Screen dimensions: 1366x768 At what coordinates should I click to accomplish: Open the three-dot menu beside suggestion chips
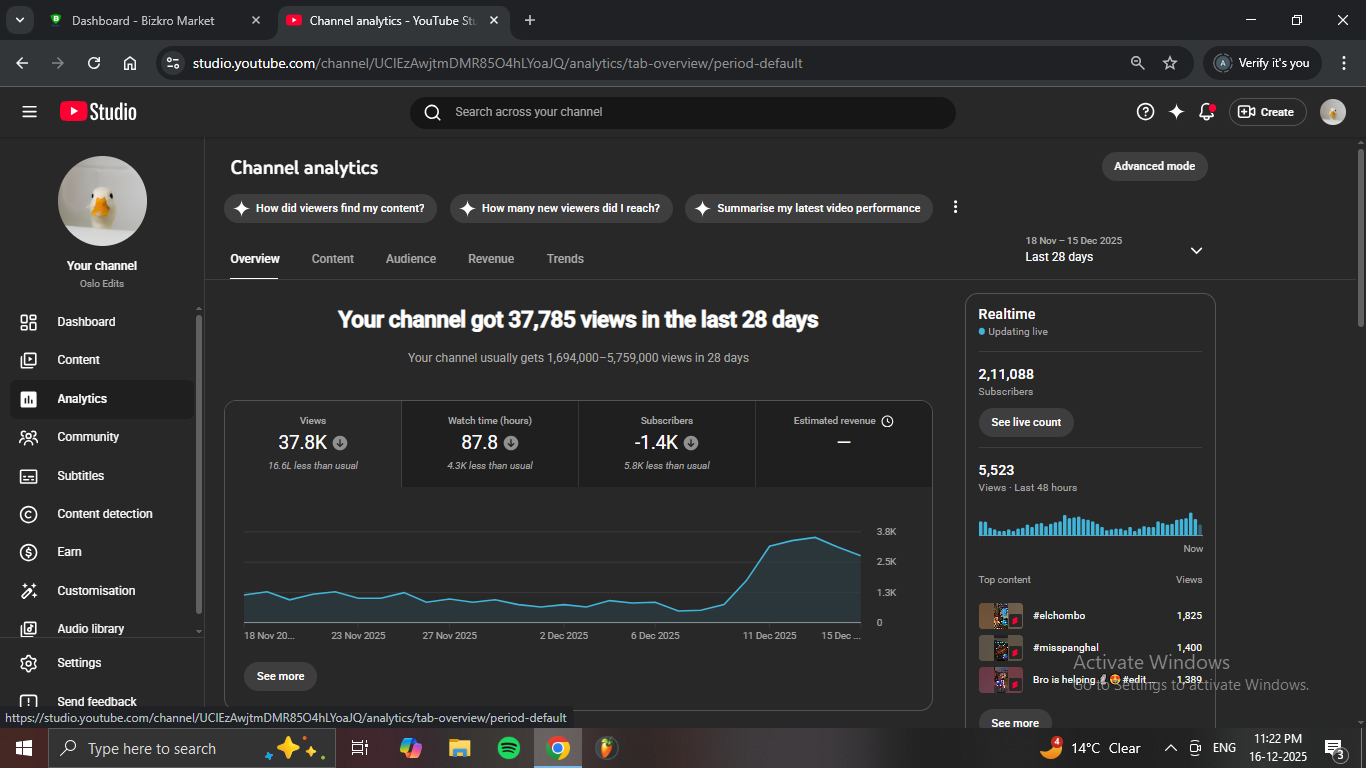(x=955, y=207)
